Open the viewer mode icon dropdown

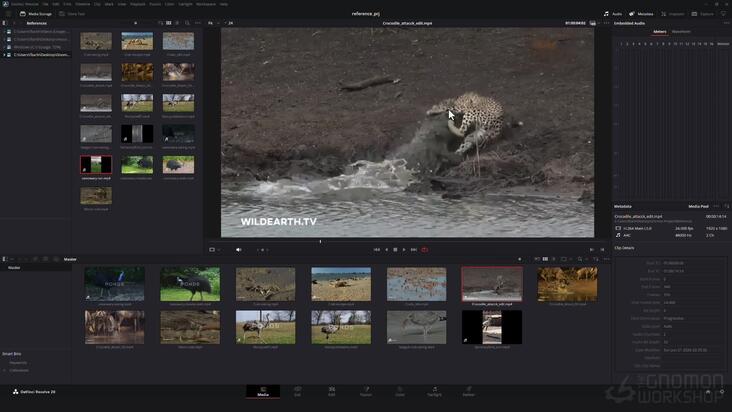click(x=214, y=250)
